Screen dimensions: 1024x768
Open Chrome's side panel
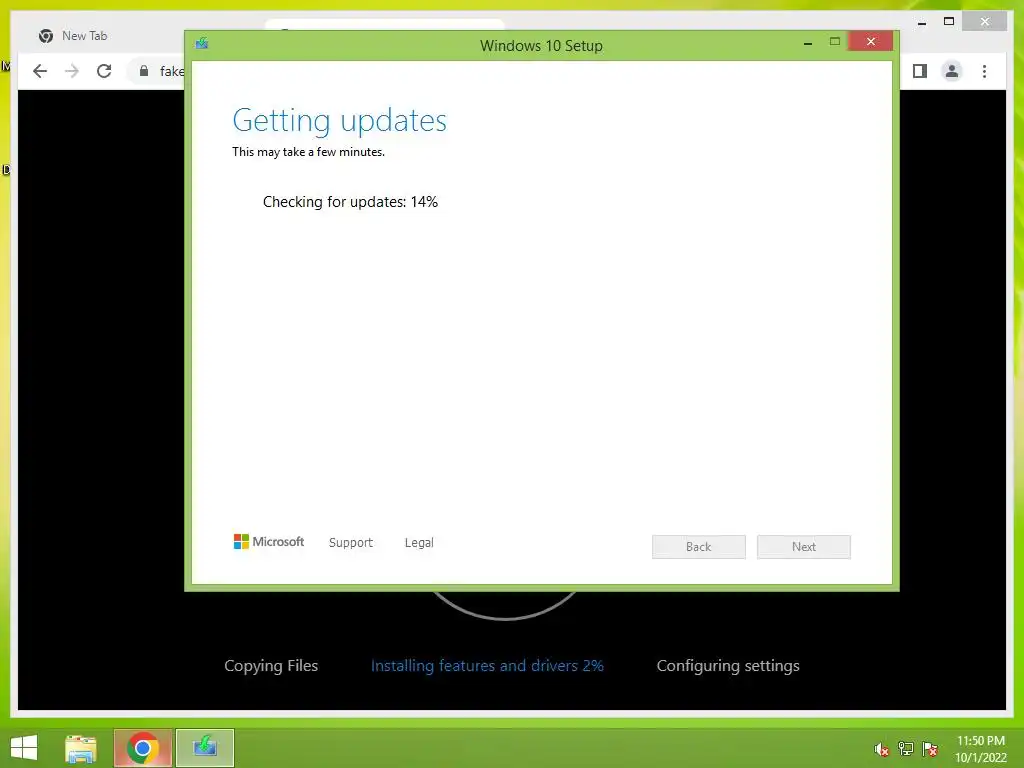point(920,71)
